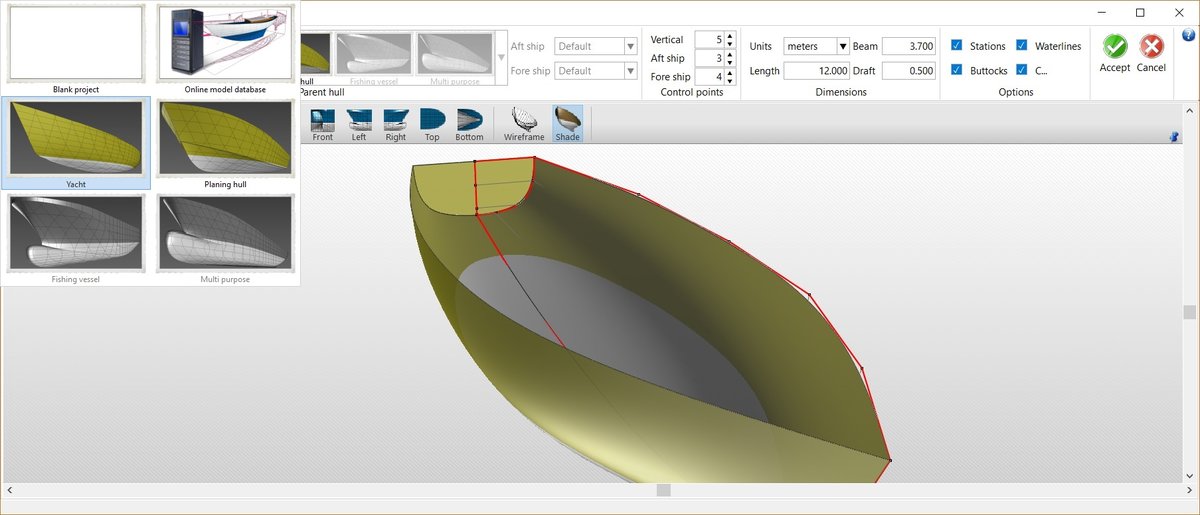The width and height of the screenshot is (1200, 515).
Task: Show the Bottom view
Action: click(x=469, y=124)
